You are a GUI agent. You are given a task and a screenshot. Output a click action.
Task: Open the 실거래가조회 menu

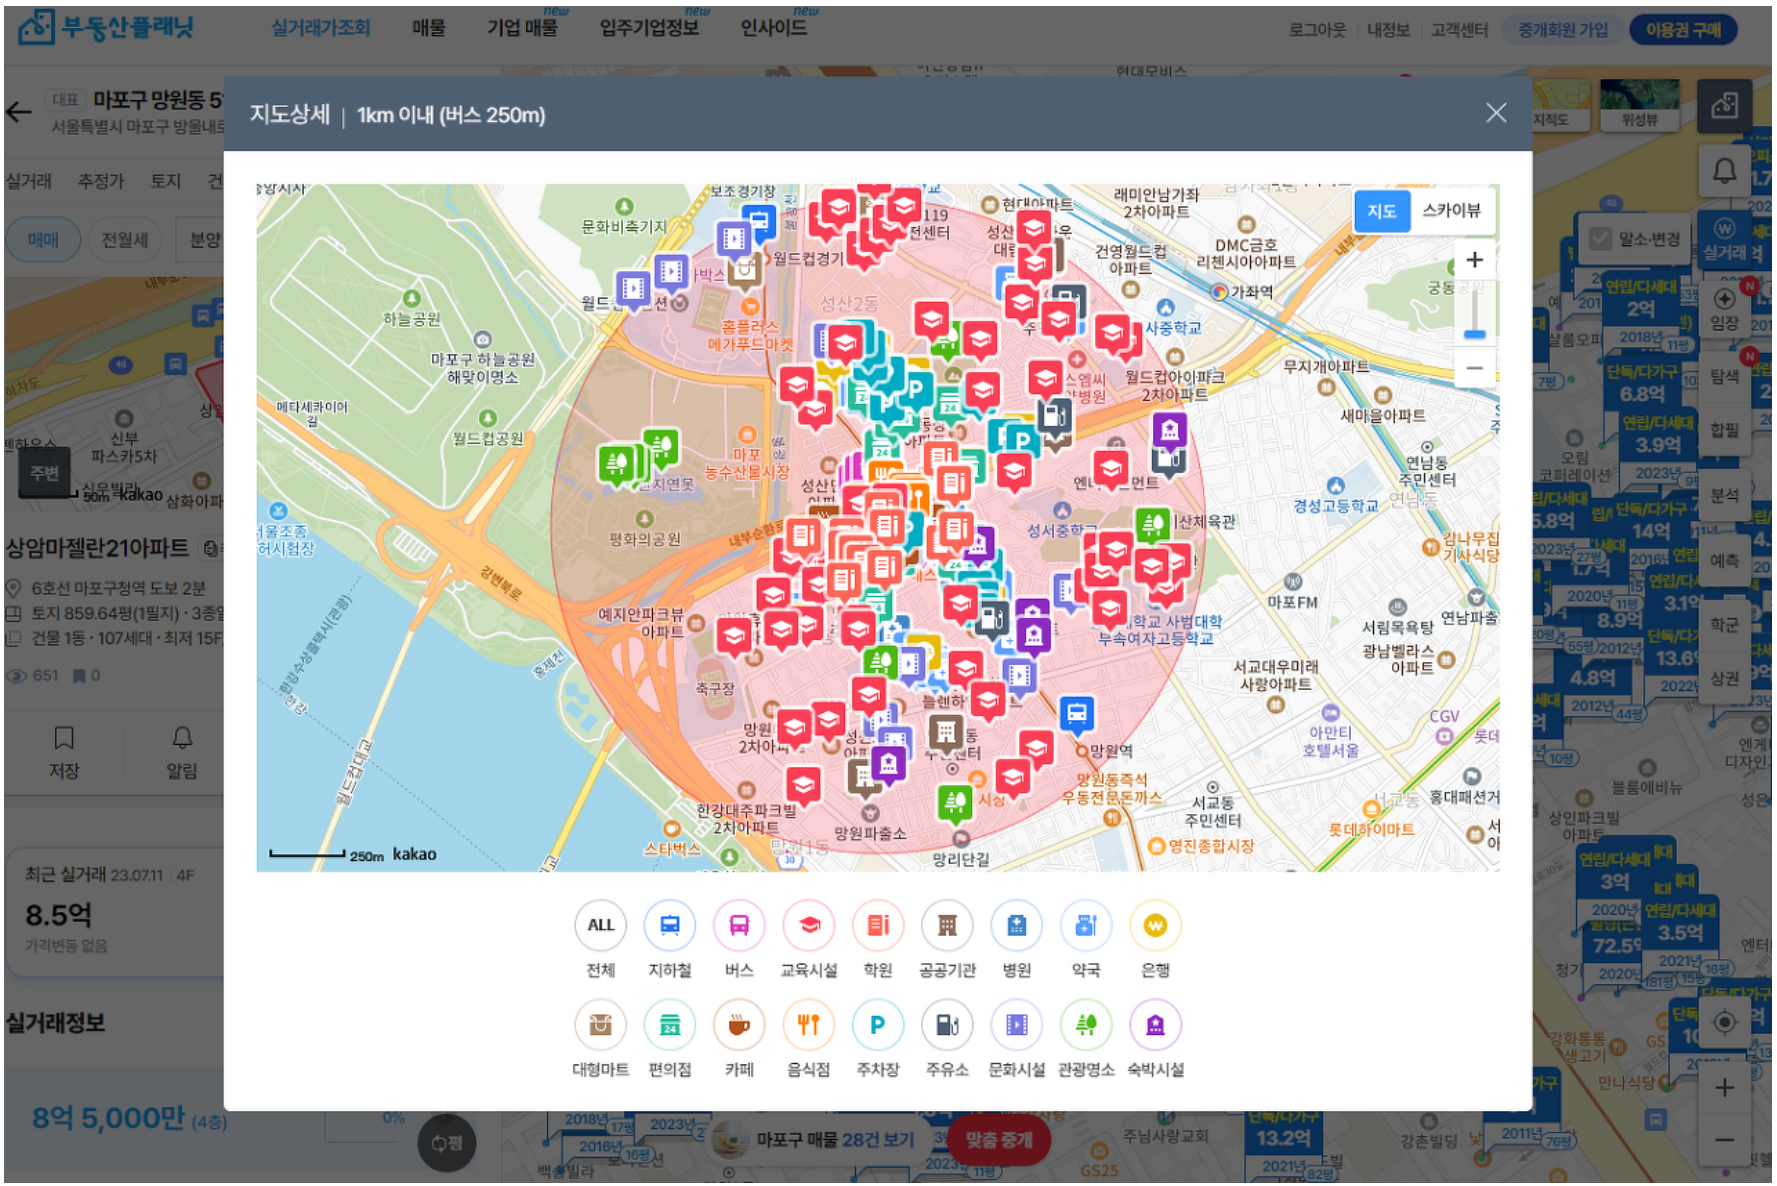coord(321,28)
